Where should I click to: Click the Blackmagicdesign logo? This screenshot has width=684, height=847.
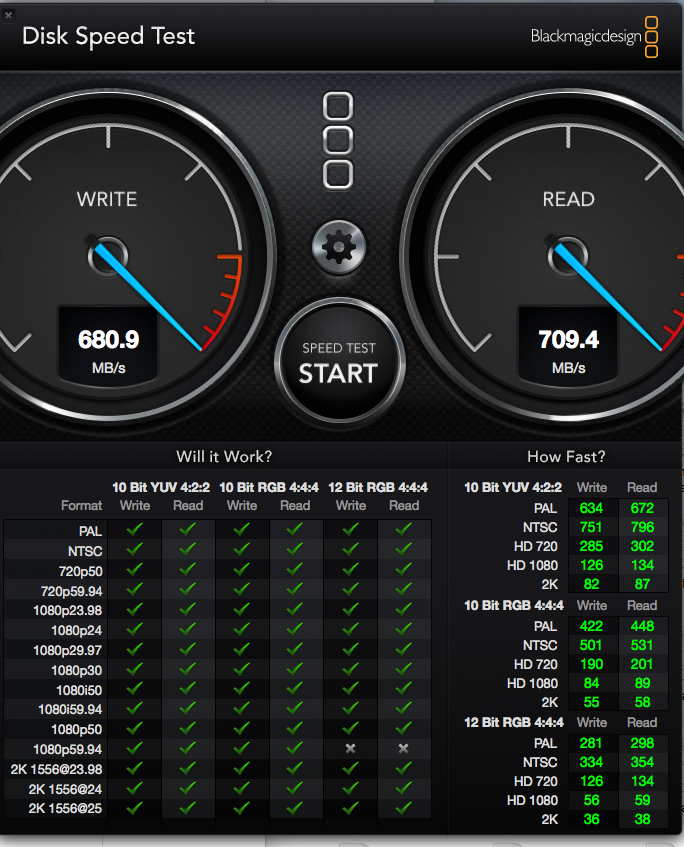click(x=594, y=37)
